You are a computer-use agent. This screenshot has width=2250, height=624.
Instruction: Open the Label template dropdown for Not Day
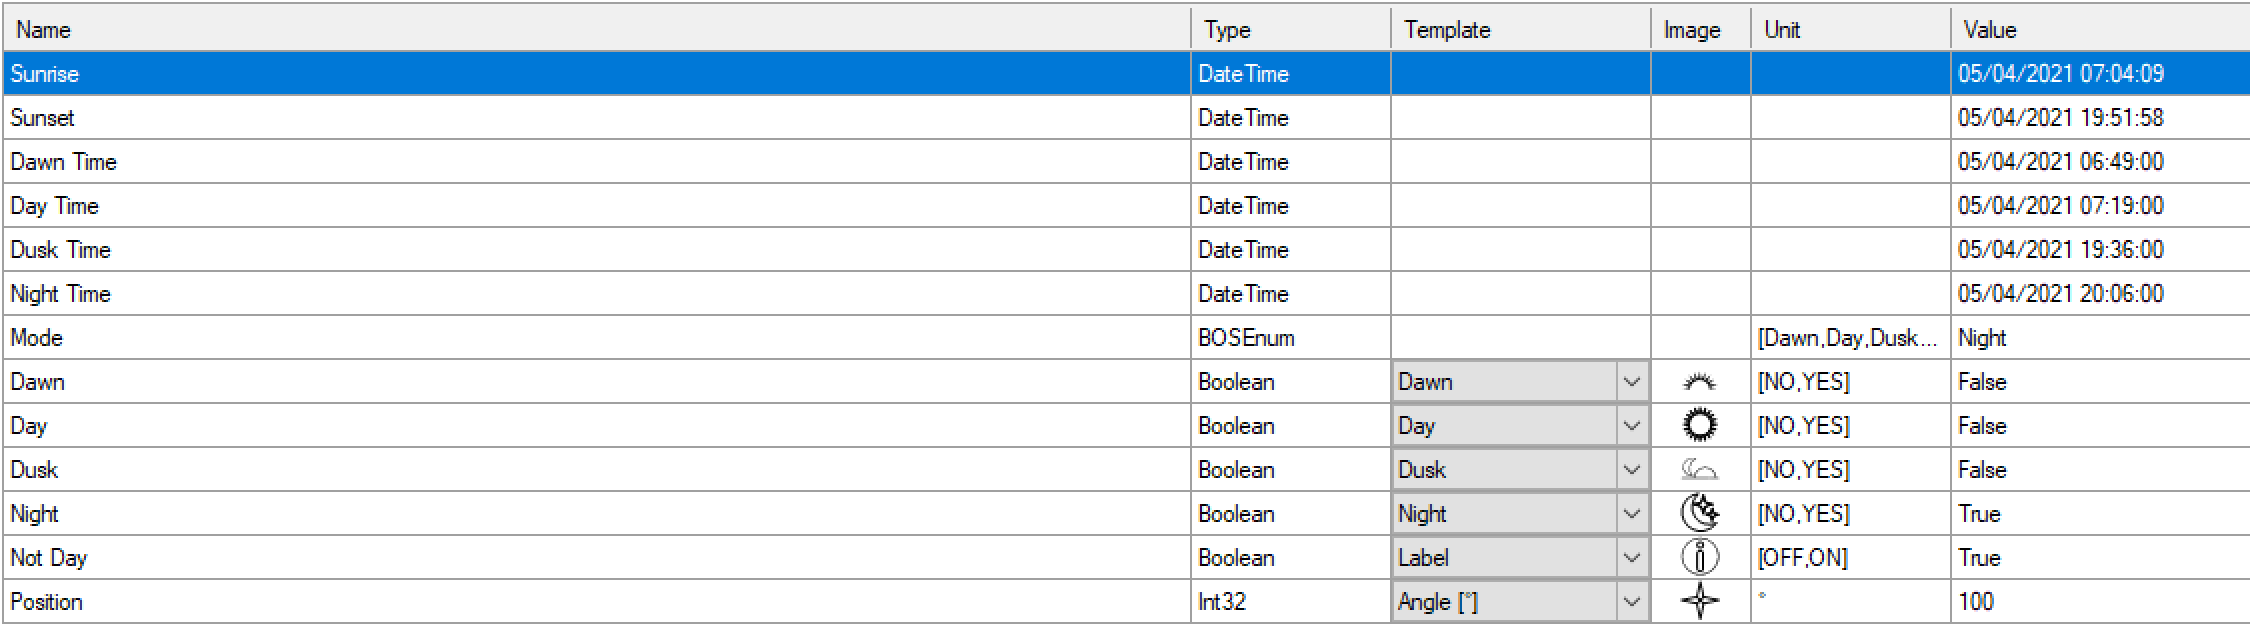click(x=1631, y=558)
